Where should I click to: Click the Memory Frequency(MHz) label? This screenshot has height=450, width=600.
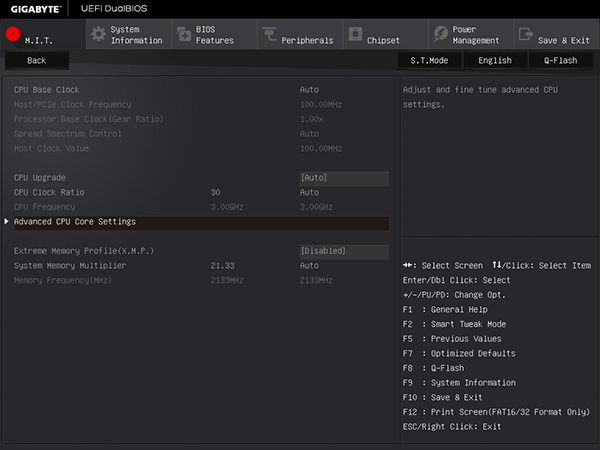[63, 280]
